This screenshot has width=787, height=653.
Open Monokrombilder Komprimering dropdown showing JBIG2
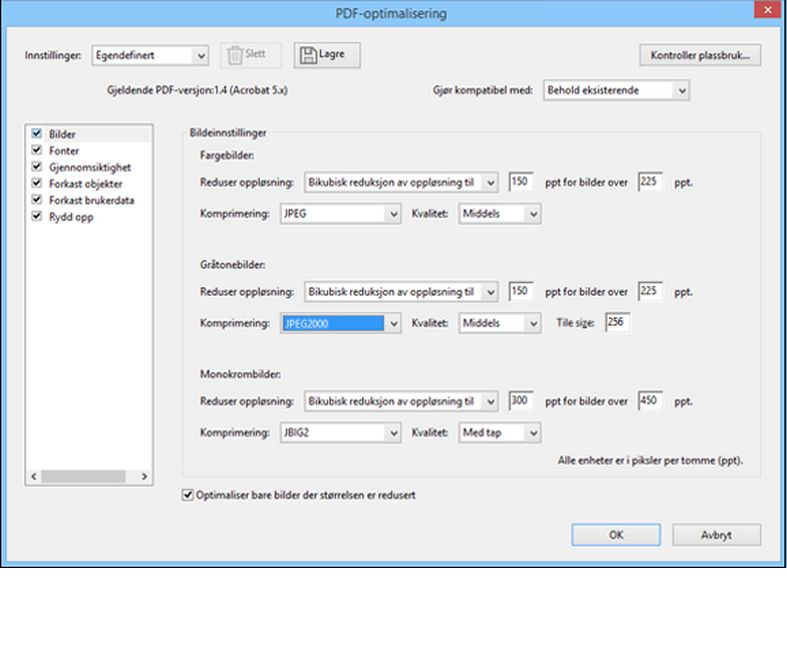point(340,432)
